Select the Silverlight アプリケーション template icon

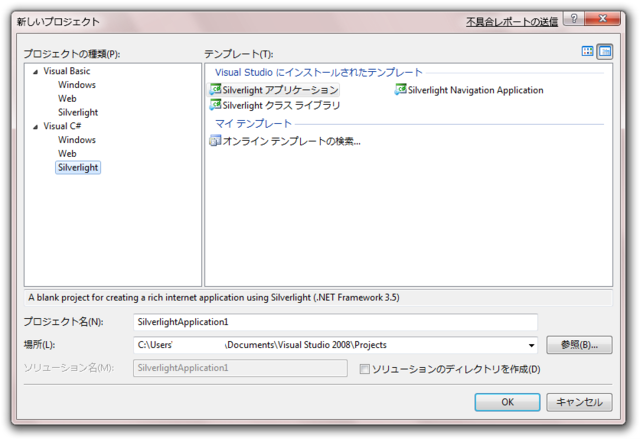[x=215, y=89]
